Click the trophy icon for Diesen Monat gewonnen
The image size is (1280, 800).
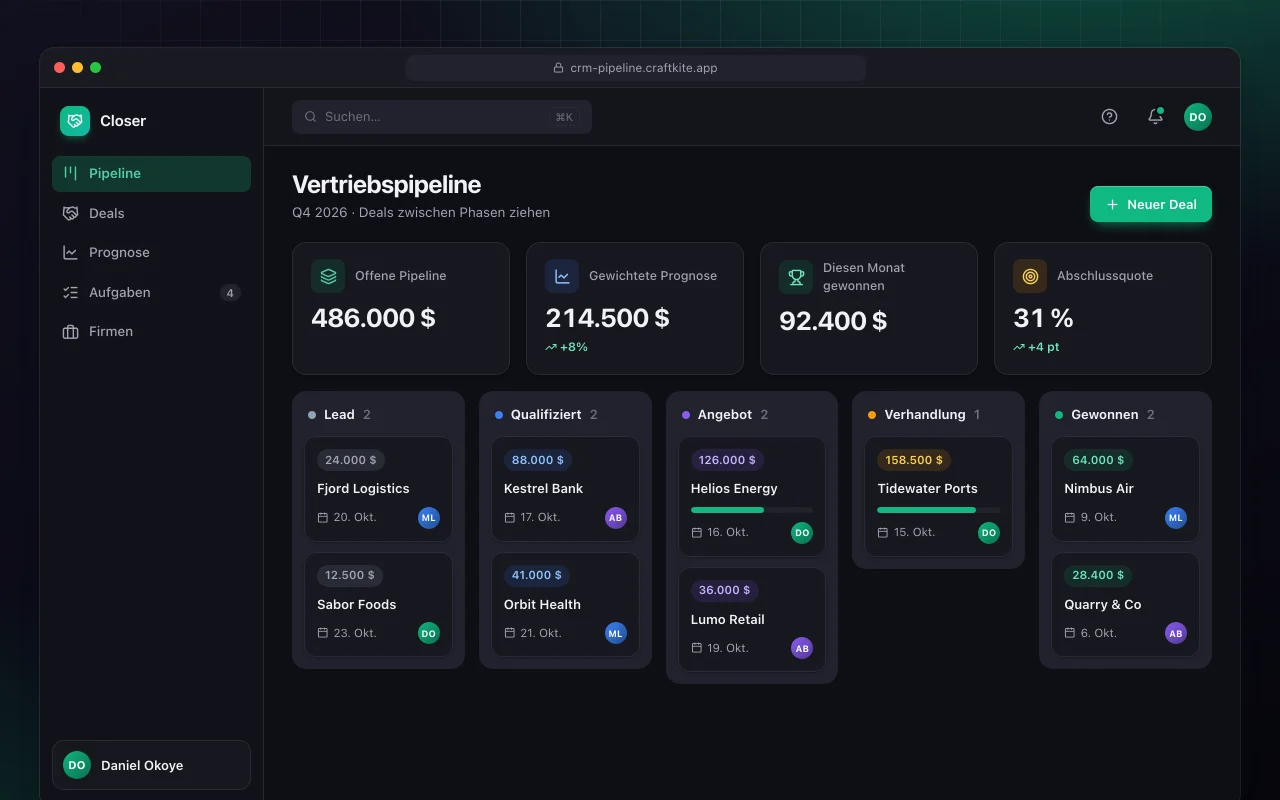click(796, 277)
